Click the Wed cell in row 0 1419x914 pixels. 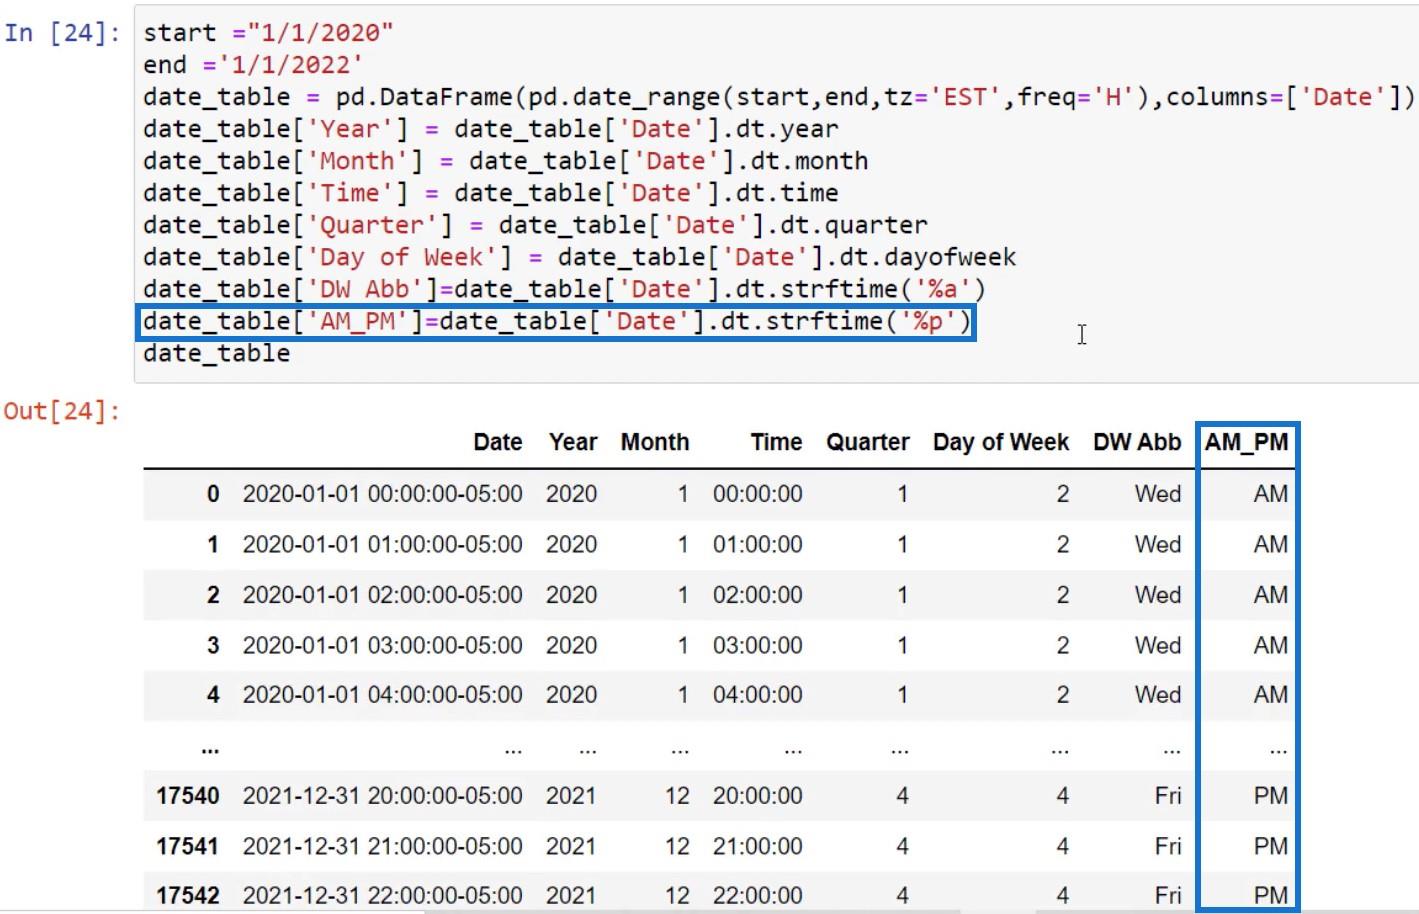[x=1158, y=494]
